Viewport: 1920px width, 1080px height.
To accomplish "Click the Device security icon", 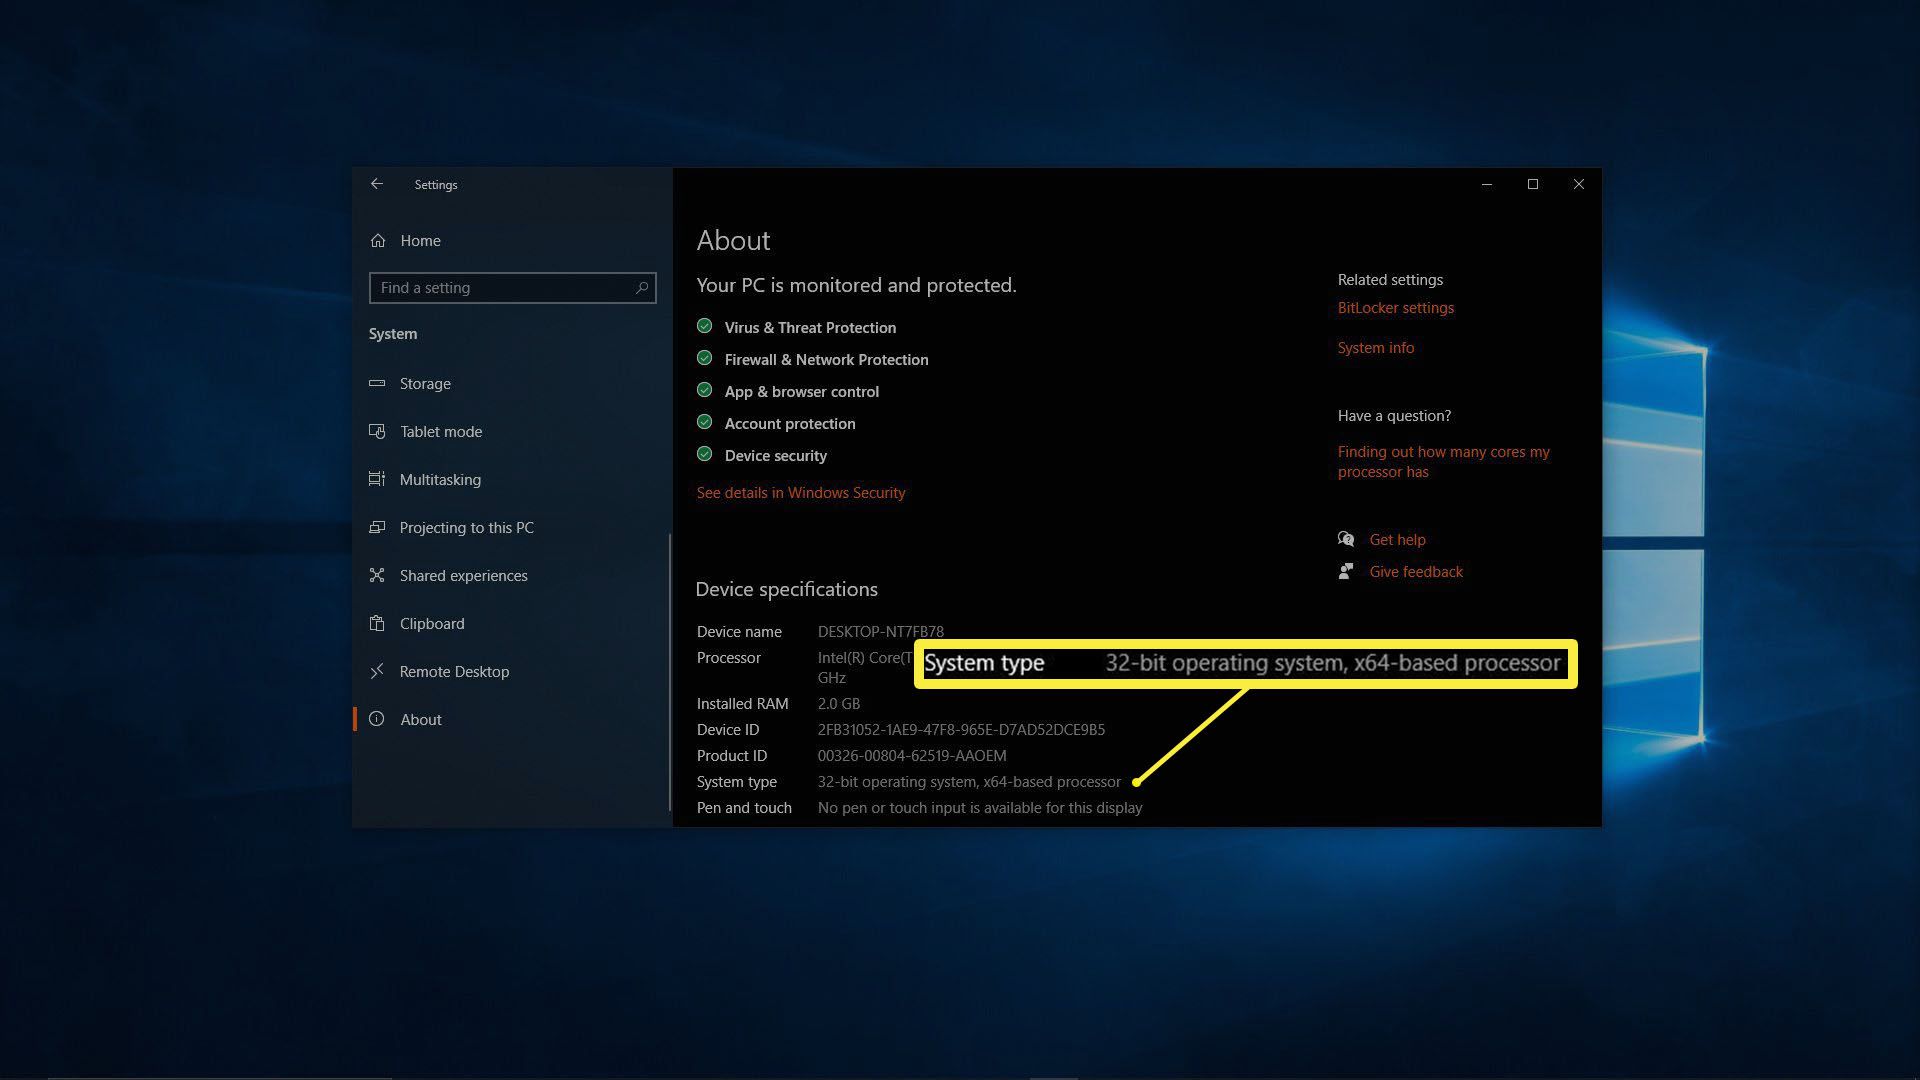I will pos(704,455).
